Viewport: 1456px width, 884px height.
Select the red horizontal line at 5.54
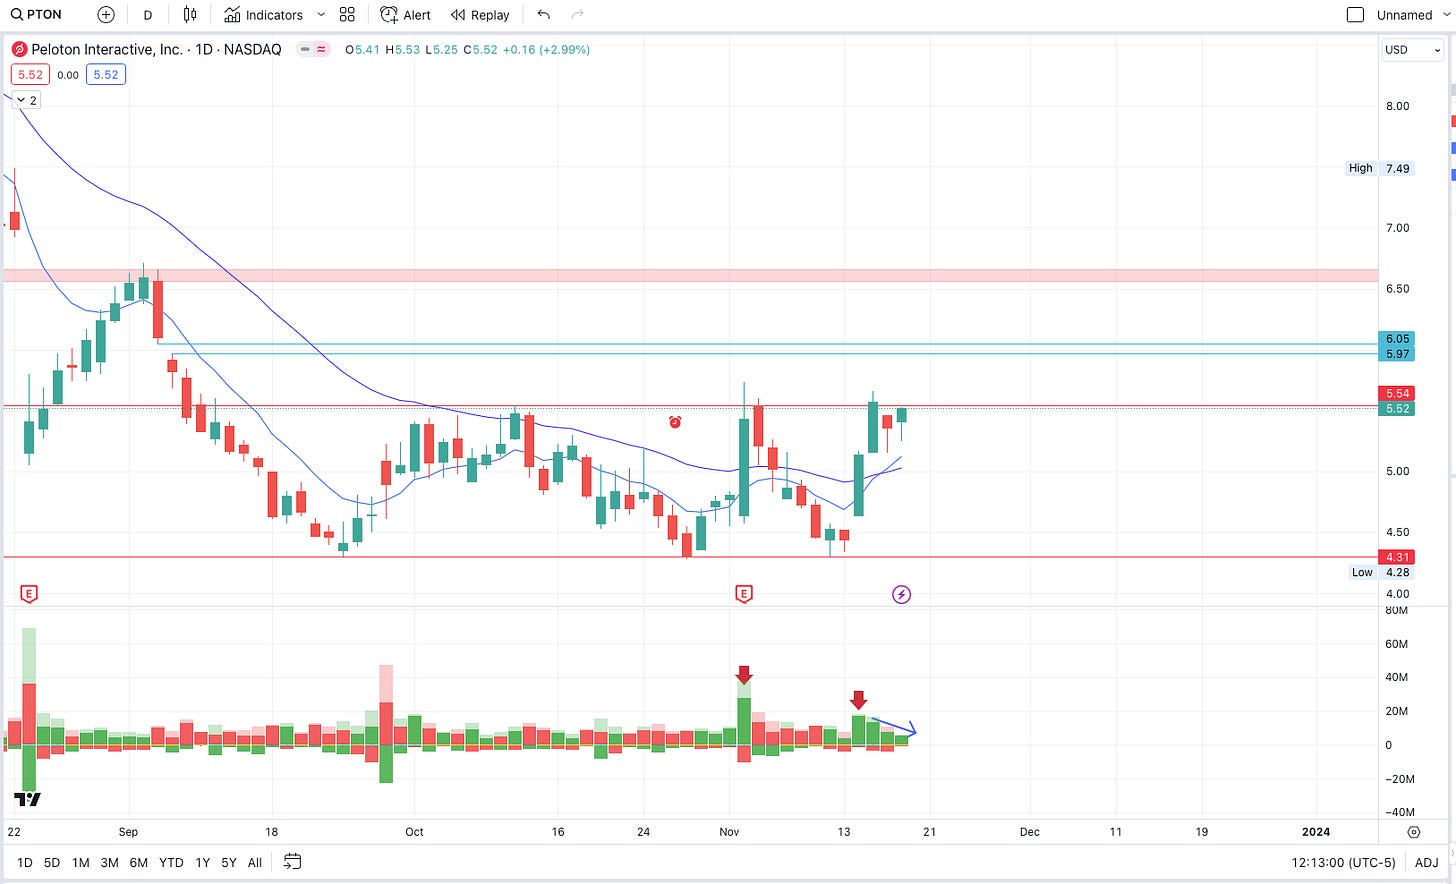coord(690,406)
